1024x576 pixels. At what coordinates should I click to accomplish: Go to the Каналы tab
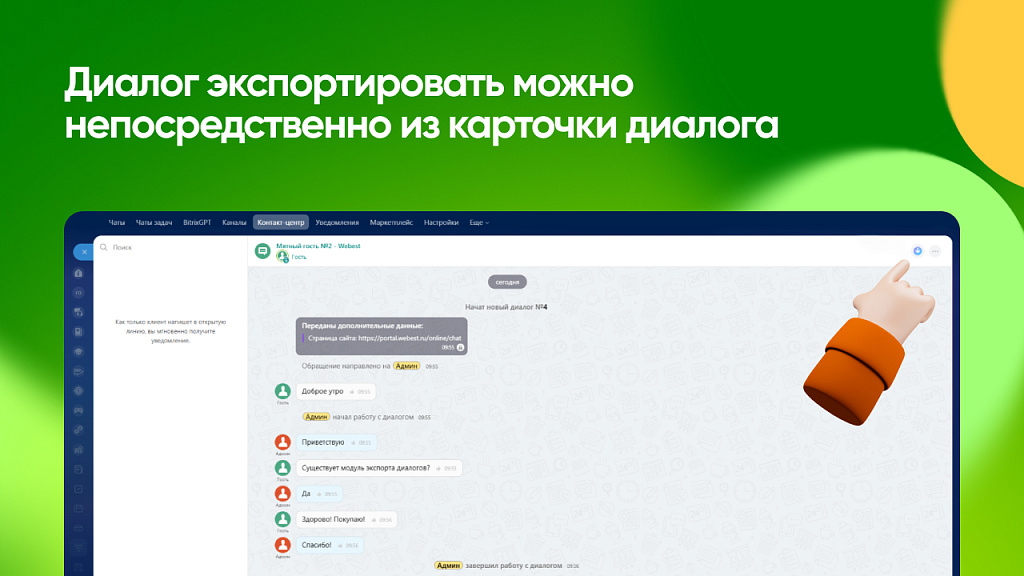coord(234,223)
